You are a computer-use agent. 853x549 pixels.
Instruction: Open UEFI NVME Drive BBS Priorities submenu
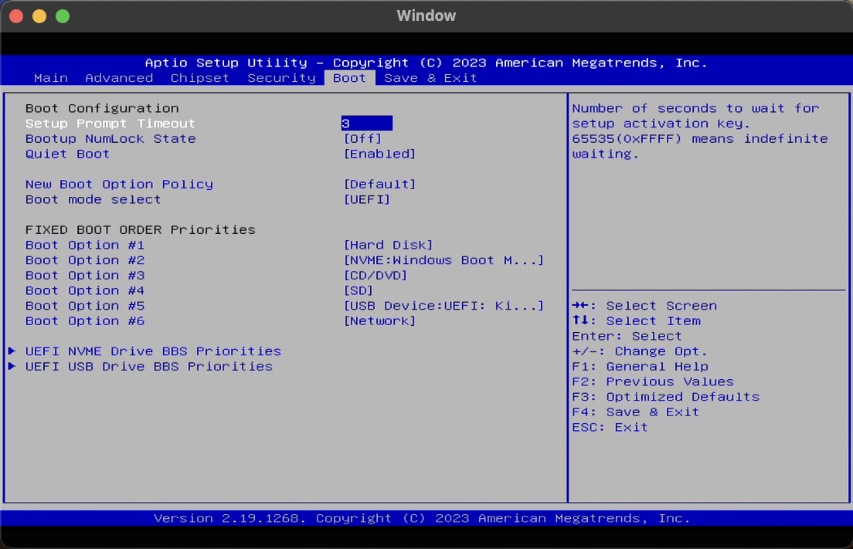pyautogui.click(x=153, y=351)
